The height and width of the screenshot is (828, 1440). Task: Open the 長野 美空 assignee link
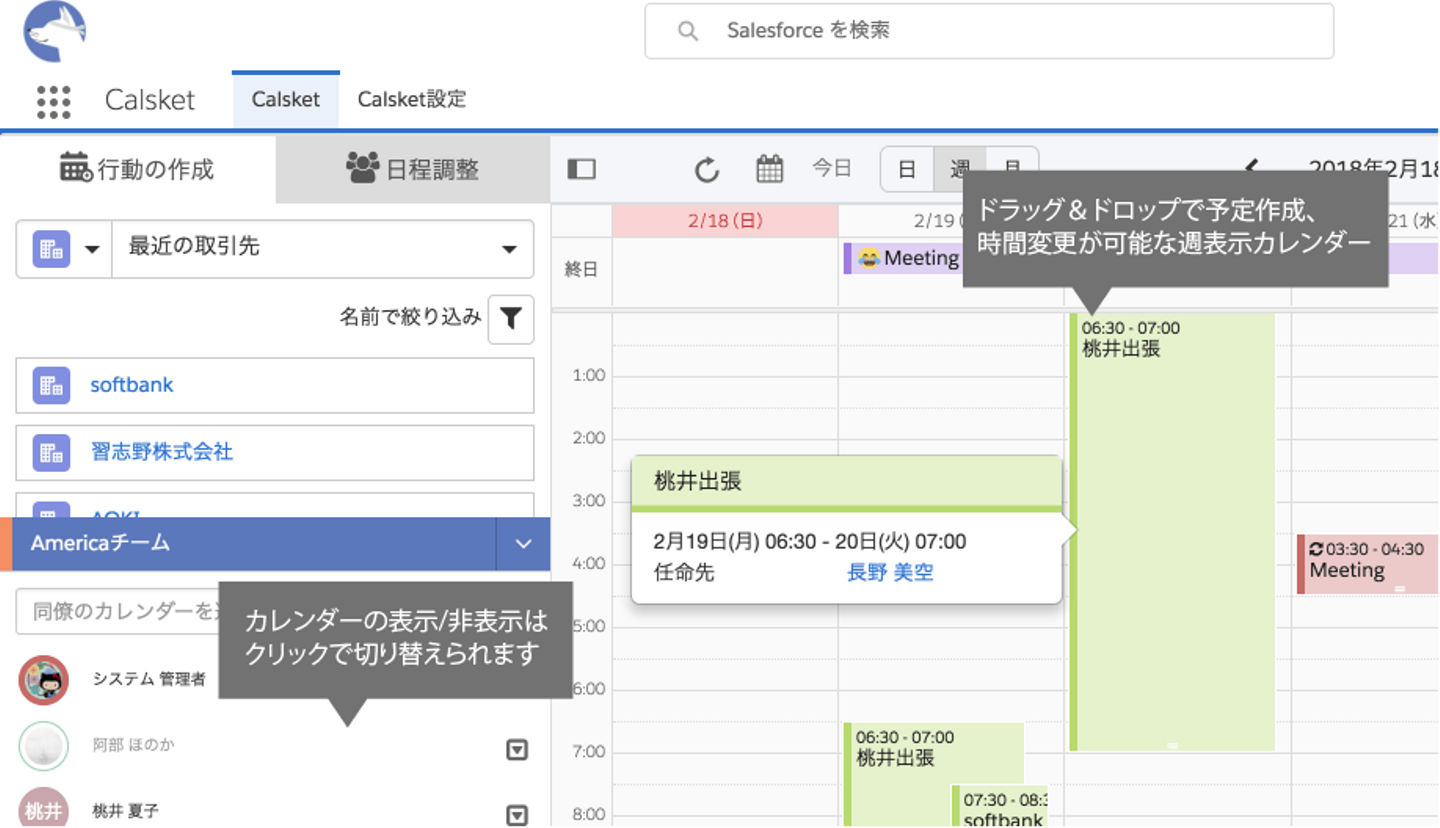[x=890, y=573]
